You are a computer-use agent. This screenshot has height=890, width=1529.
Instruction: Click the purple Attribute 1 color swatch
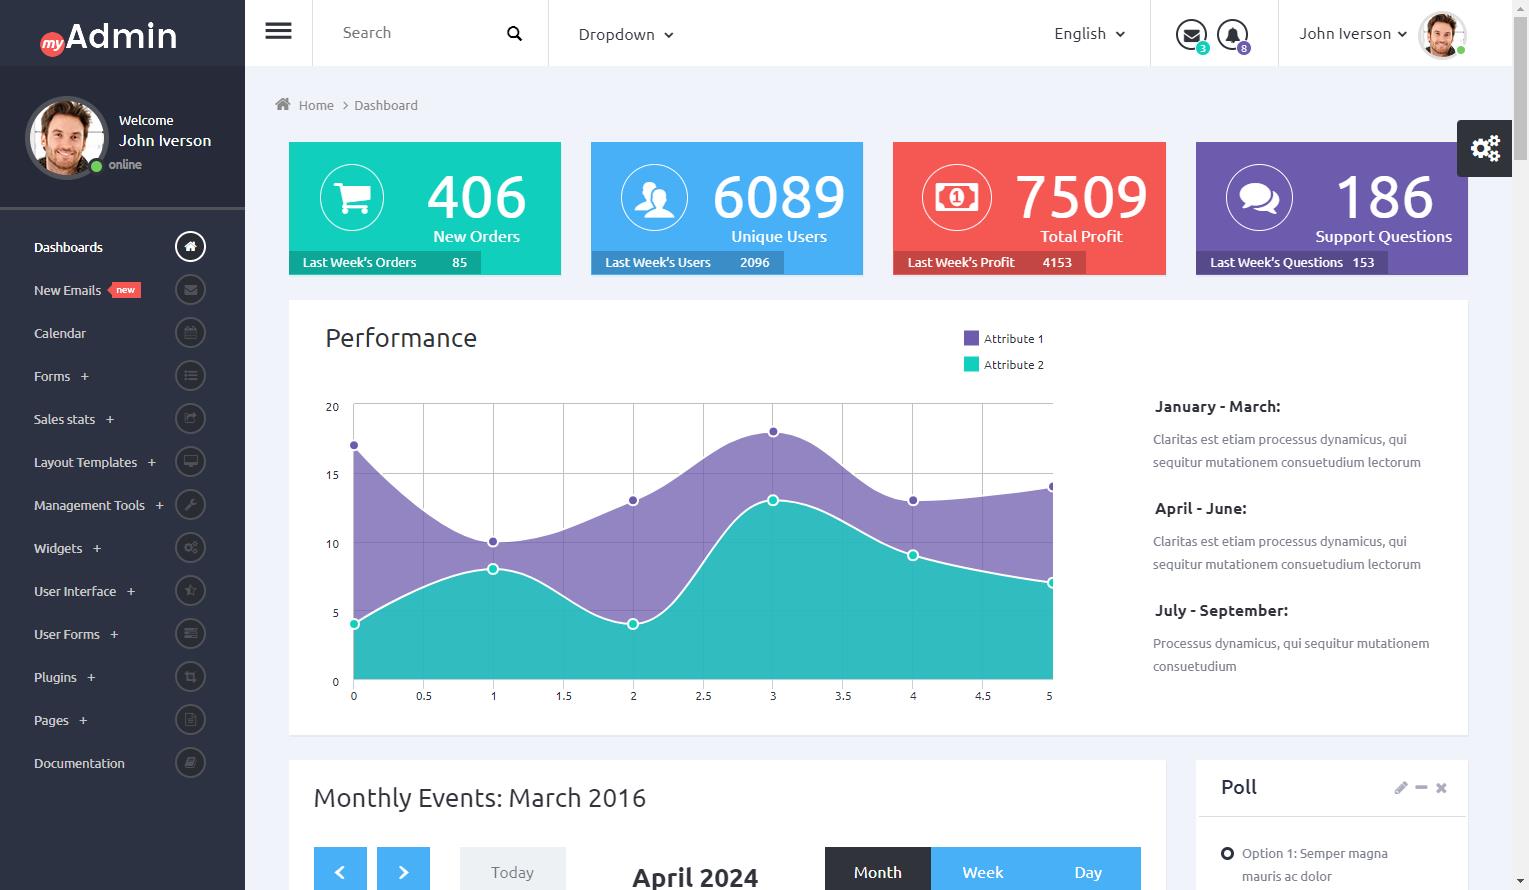pos(971,338)
